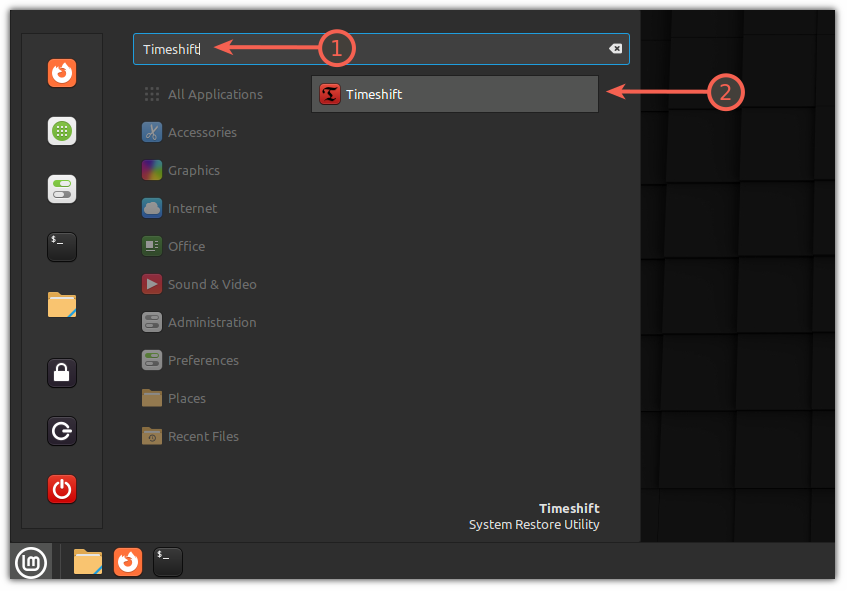
Task: Open the Graphics category label
Action: pyautogui.click(x=193, y=171)
